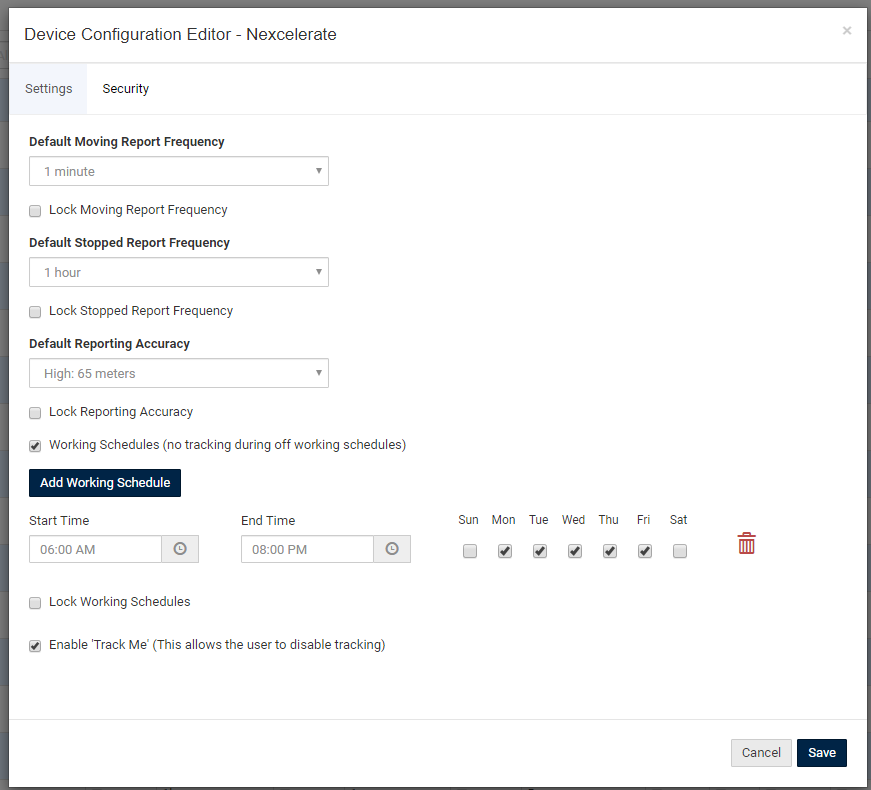Expand the Default Reporting Accuracy dropdown
This screenshot has height=790, width=871.
(x=179, y=373)
